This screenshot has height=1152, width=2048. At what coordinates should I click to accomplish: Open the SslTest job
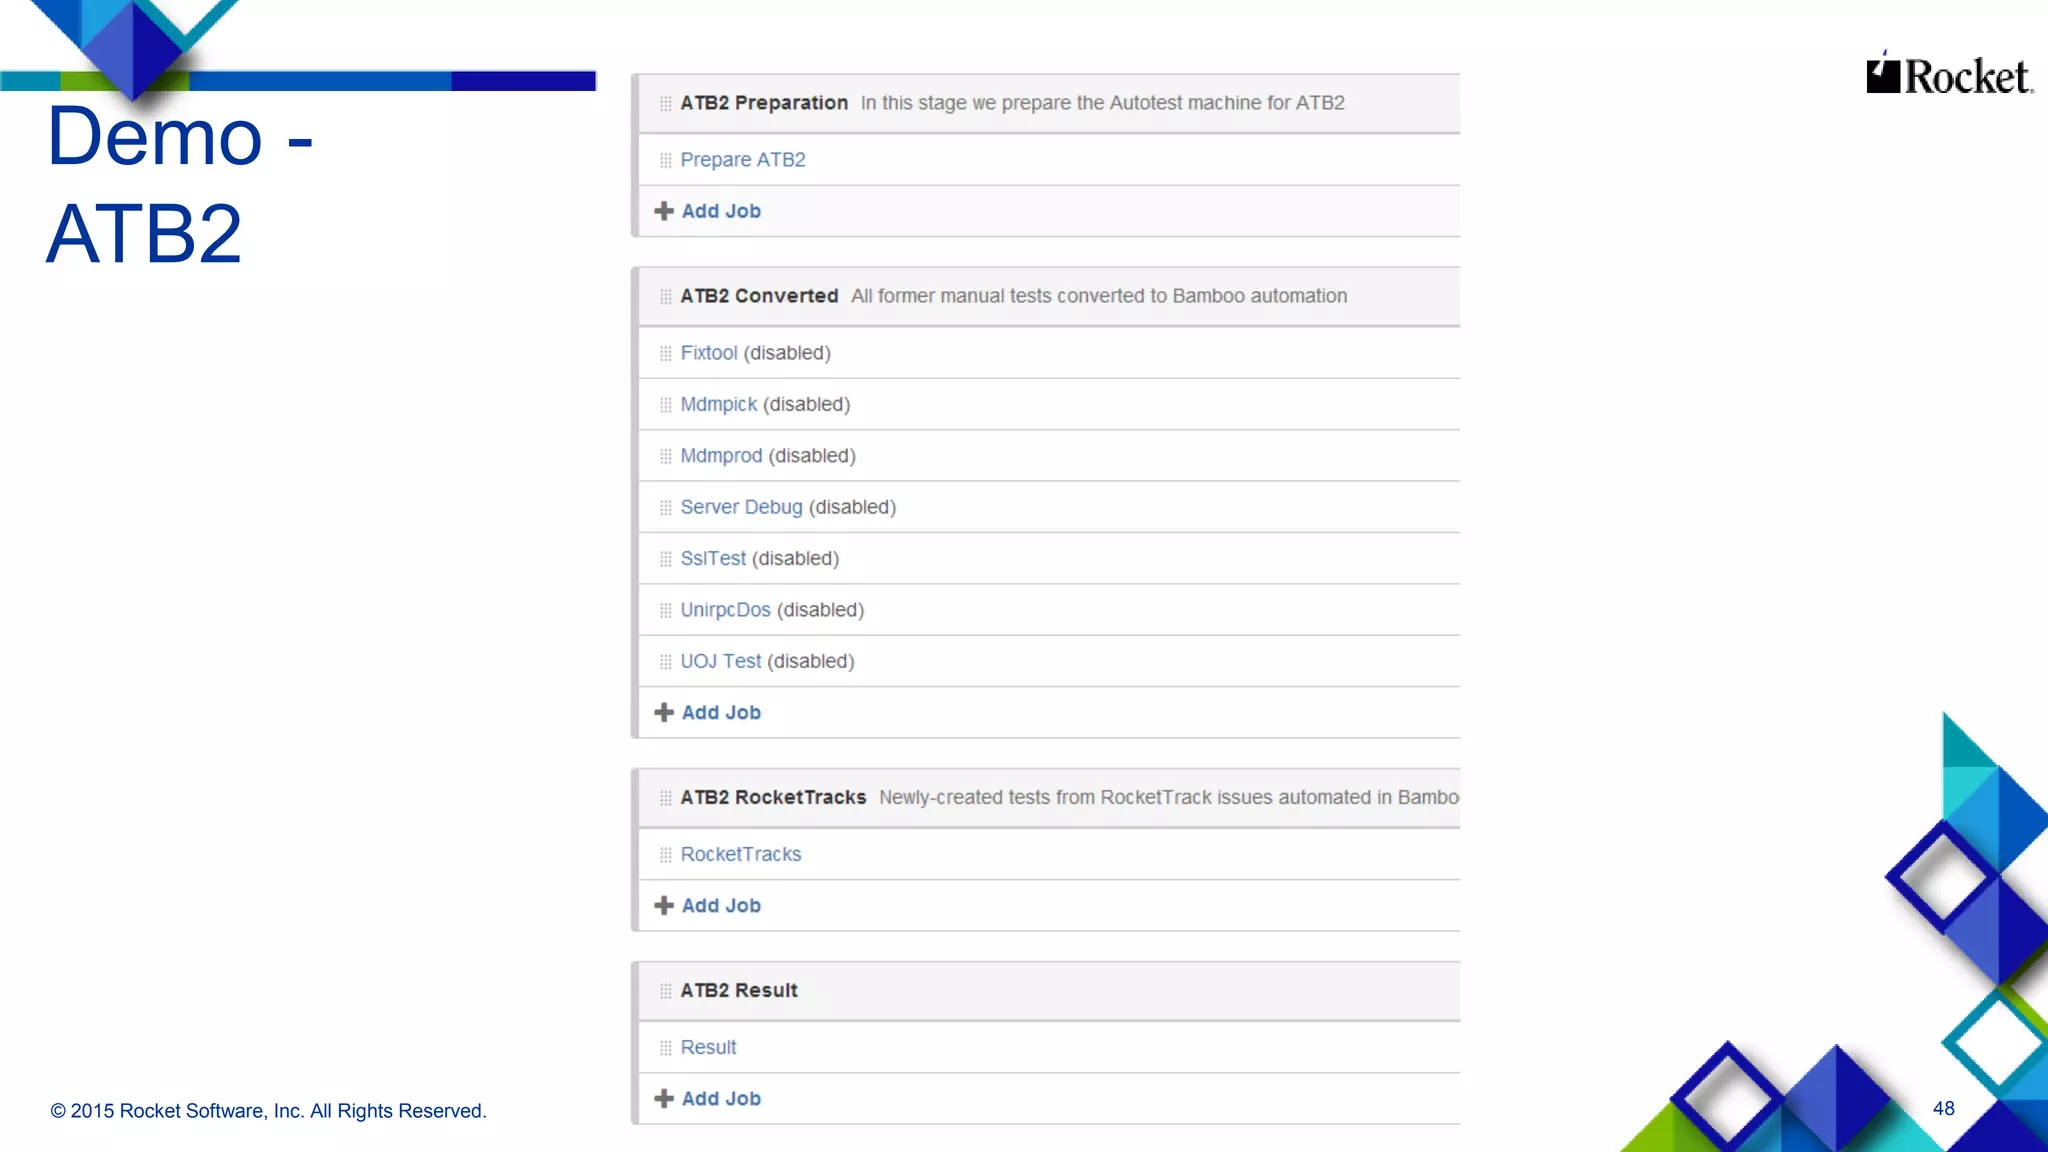coord(713,559)
